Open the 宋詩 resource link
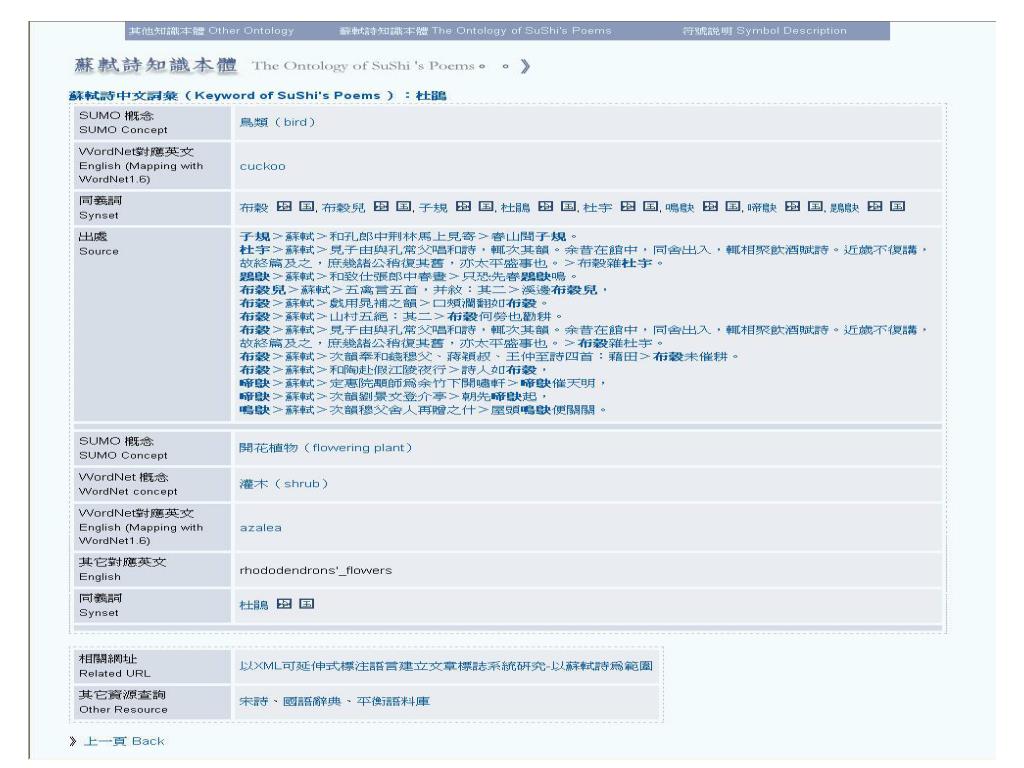 pos(253,701)
